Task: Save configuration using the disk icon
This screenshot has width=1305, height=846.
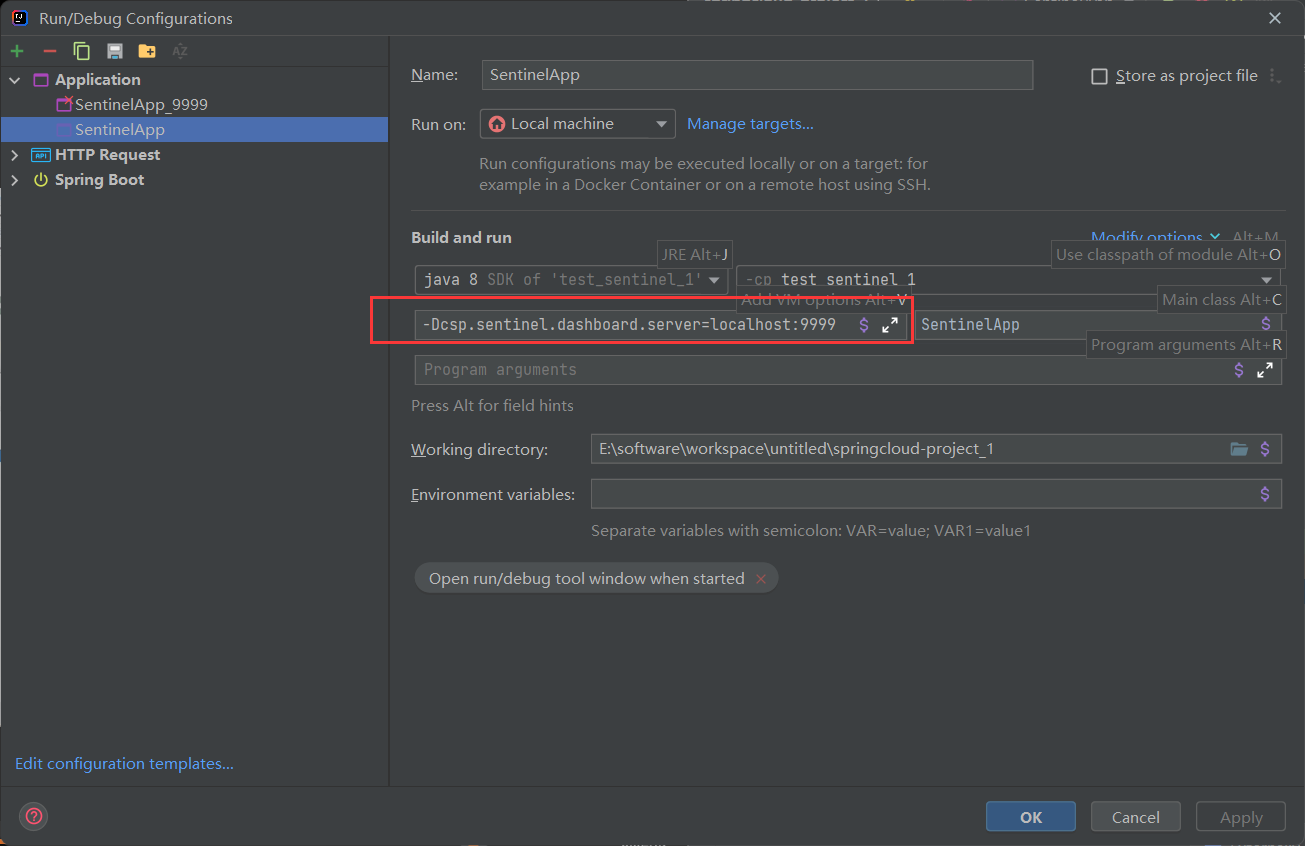Action: [115, 51]
